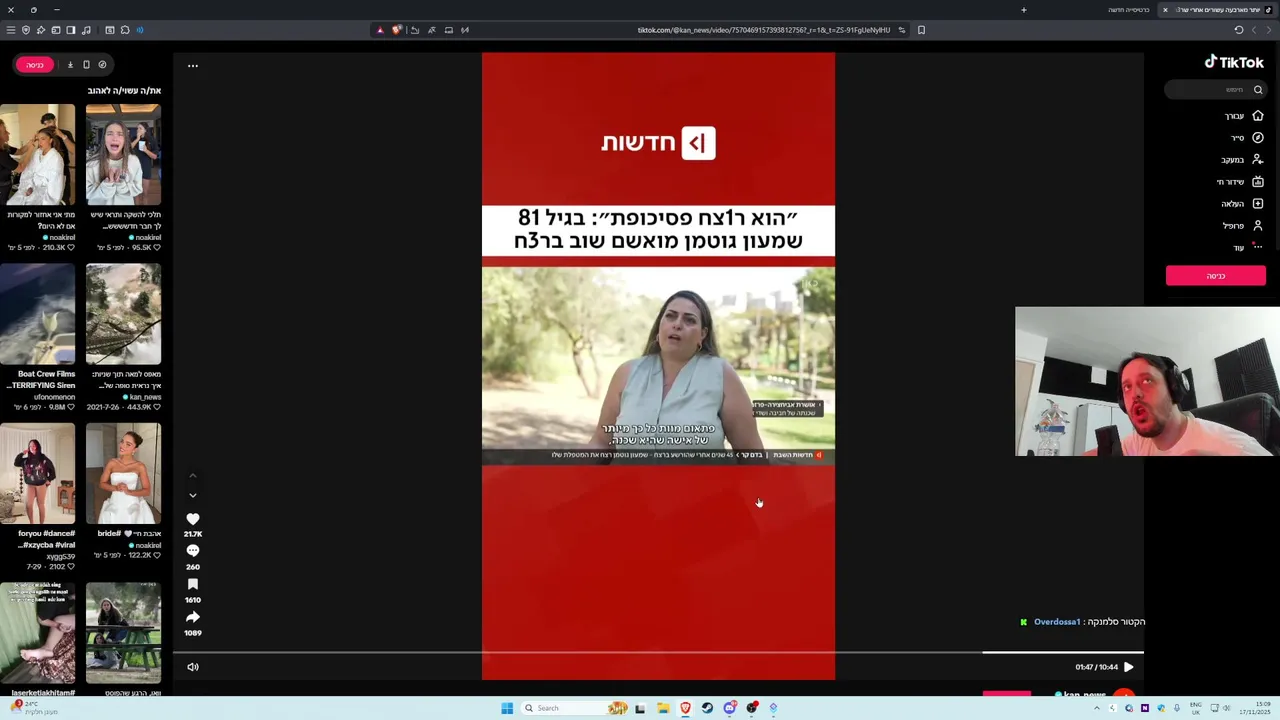The width and height of the screenshot is (1280, 720).
Task: Click the small 'כניסה' login pill at top-left
Action: [35, 65]
